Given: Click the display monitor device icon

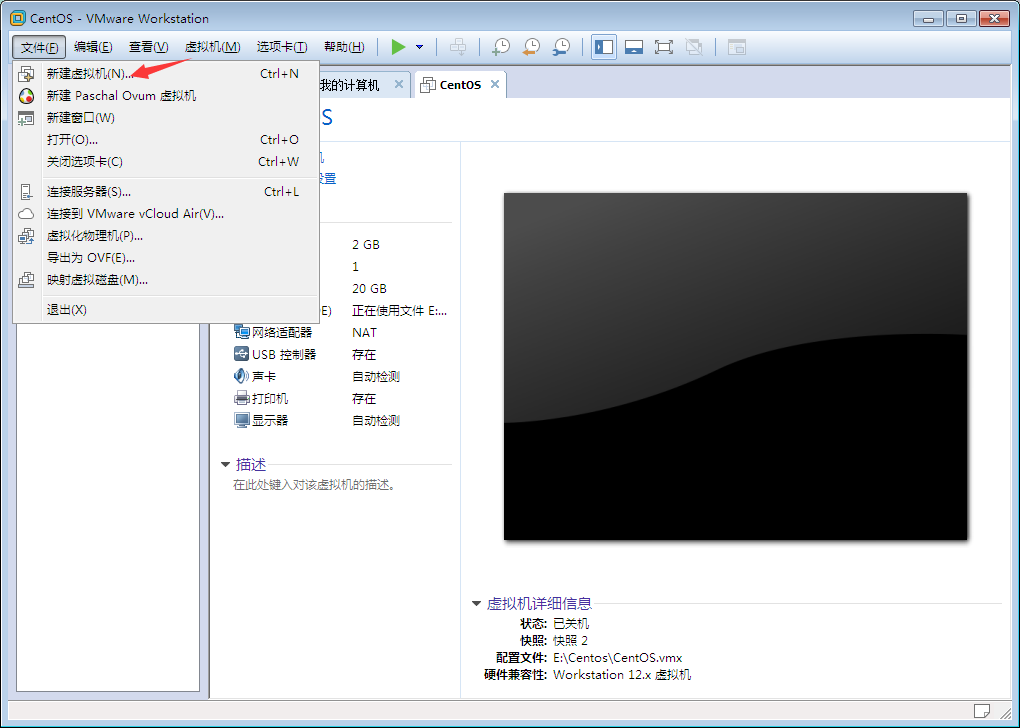Looking at the screenshot, I should pos(241,420).
